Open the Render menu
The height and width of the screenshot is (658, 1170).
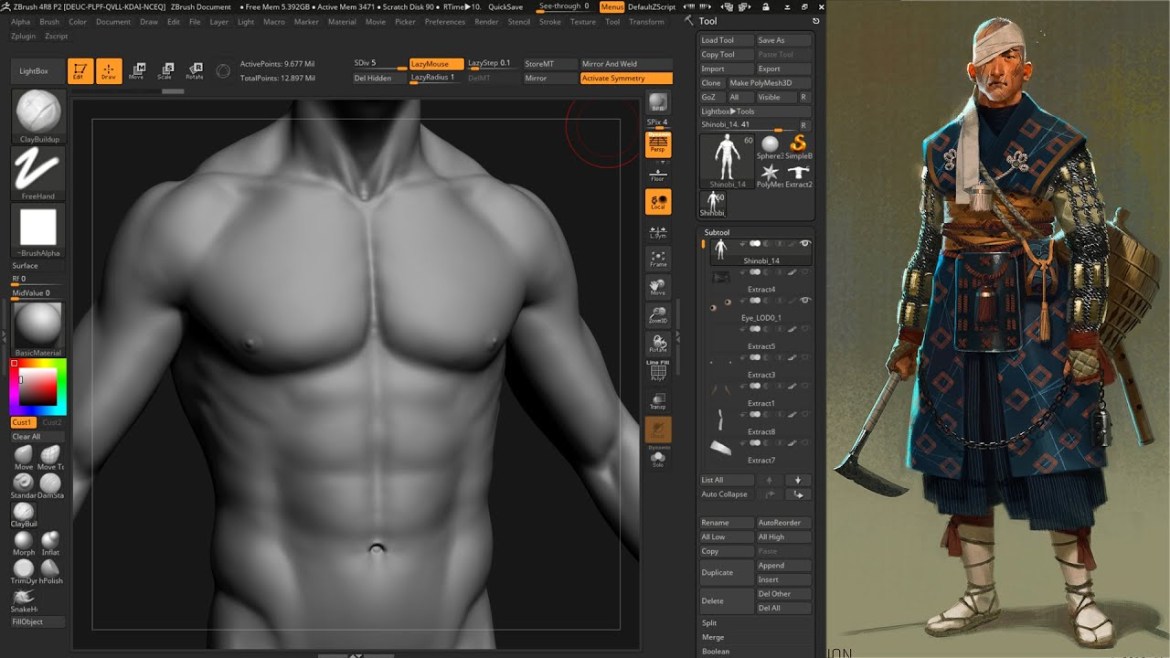click(487, 22)
